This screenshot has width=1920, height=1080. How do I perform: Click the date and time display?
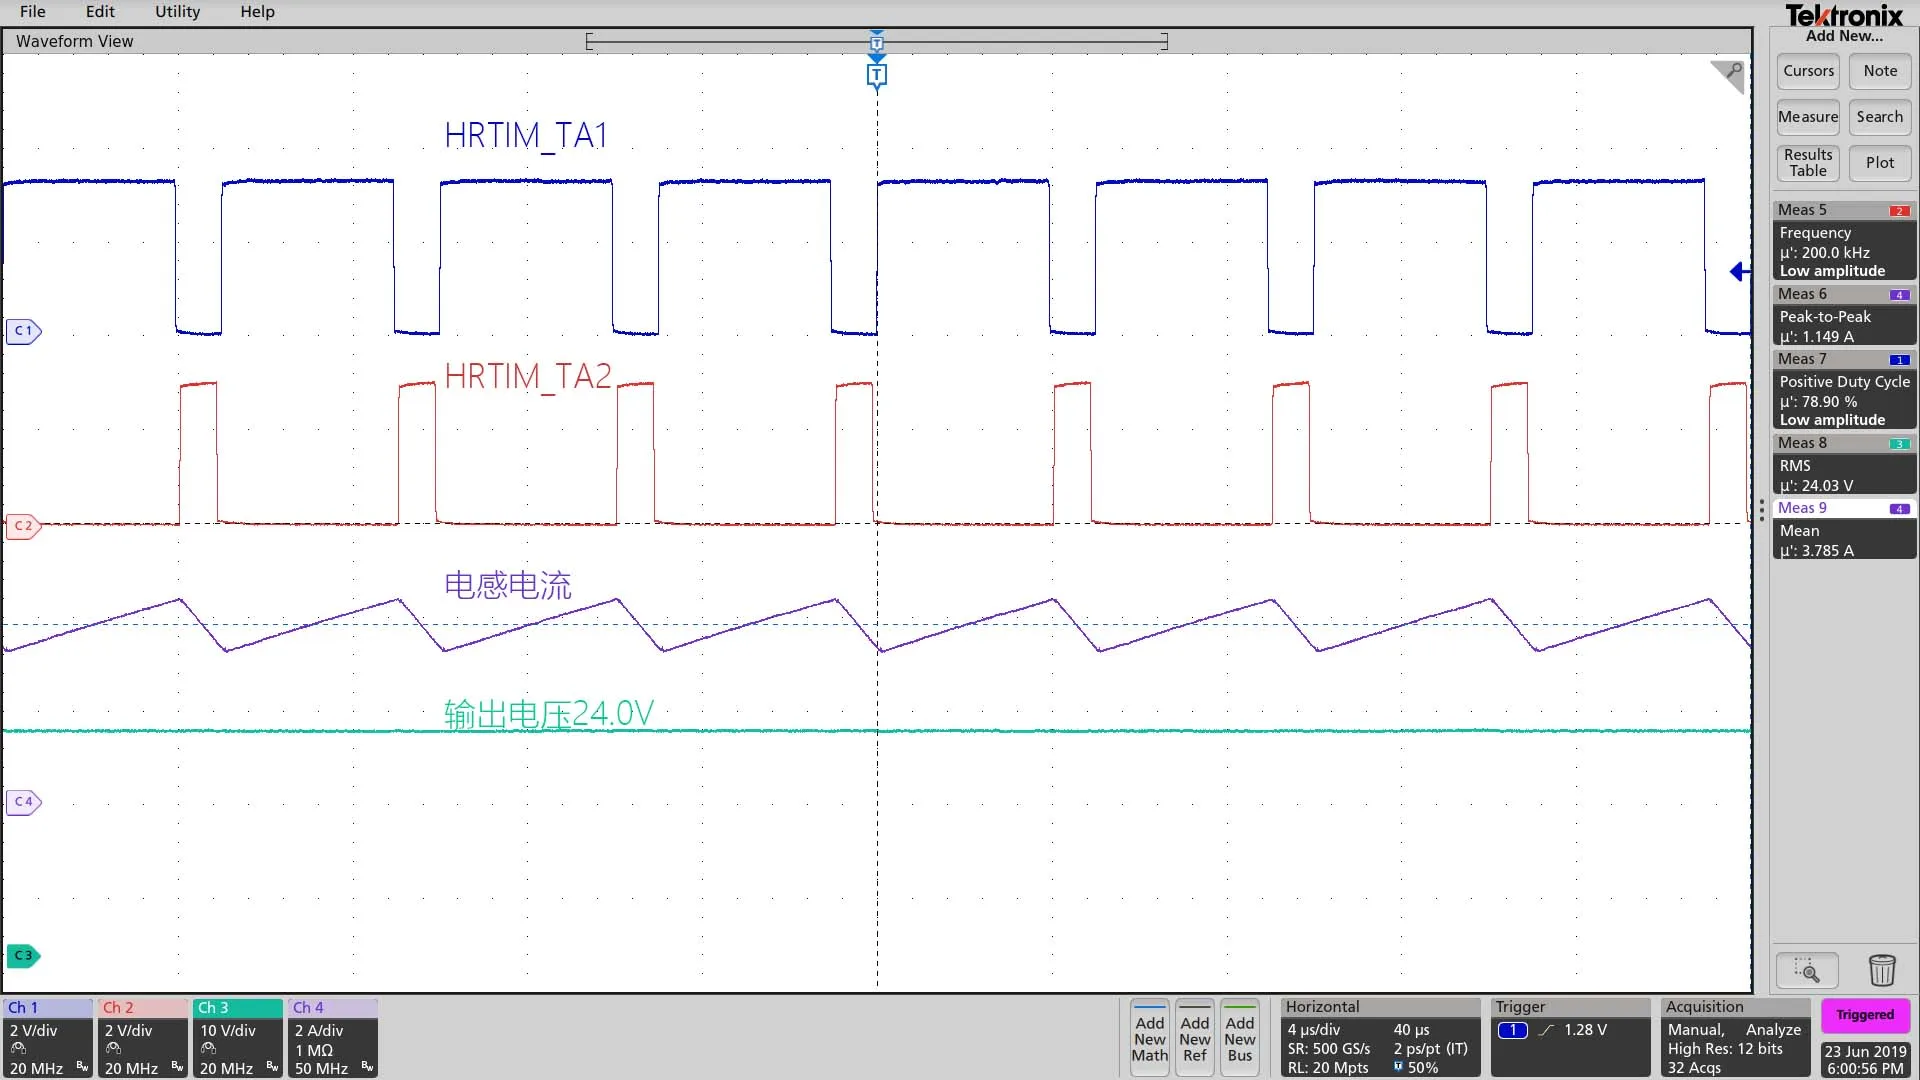tap(1865, 1060)
